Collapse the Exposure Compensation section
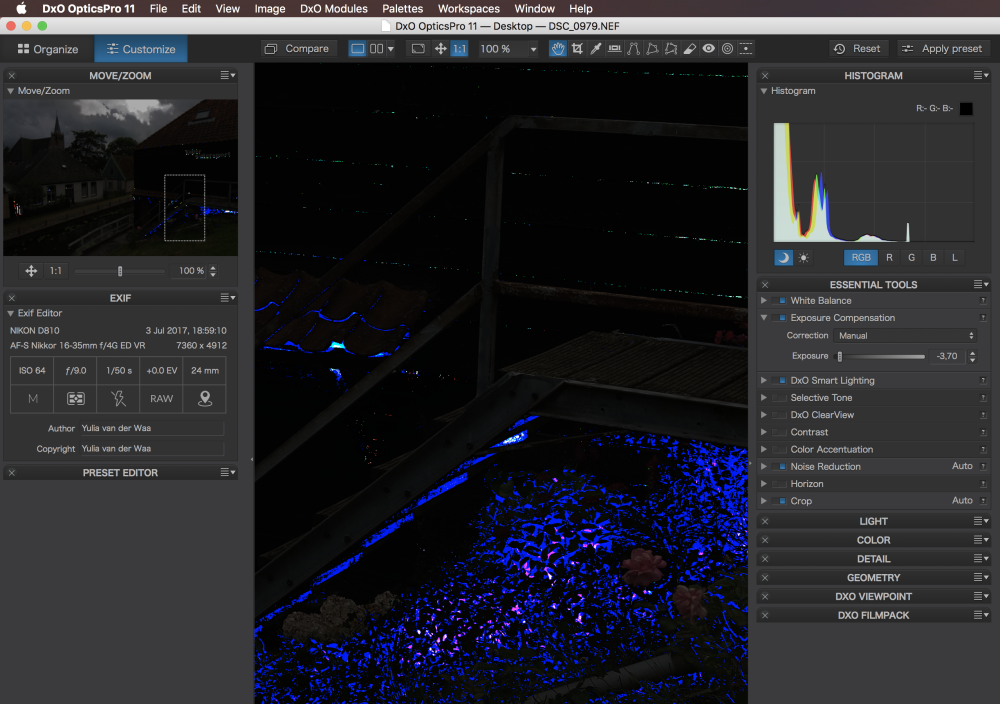Viewport: 1000px width, 704px height. [763, 318]
